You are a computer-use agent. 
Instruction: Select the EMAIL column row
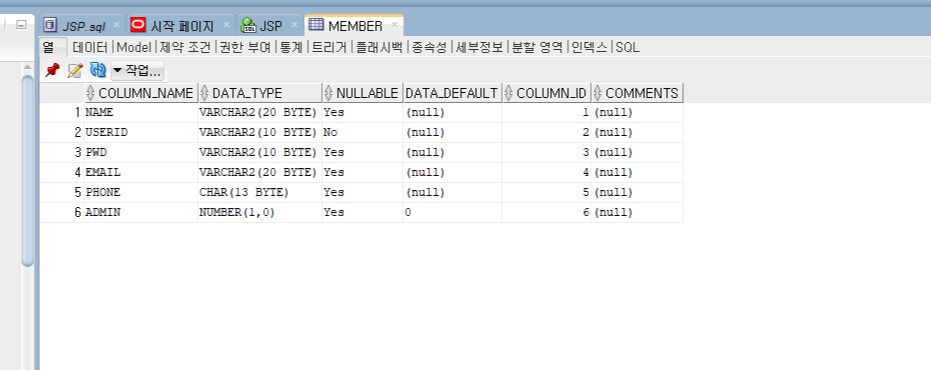click(361, 172)
